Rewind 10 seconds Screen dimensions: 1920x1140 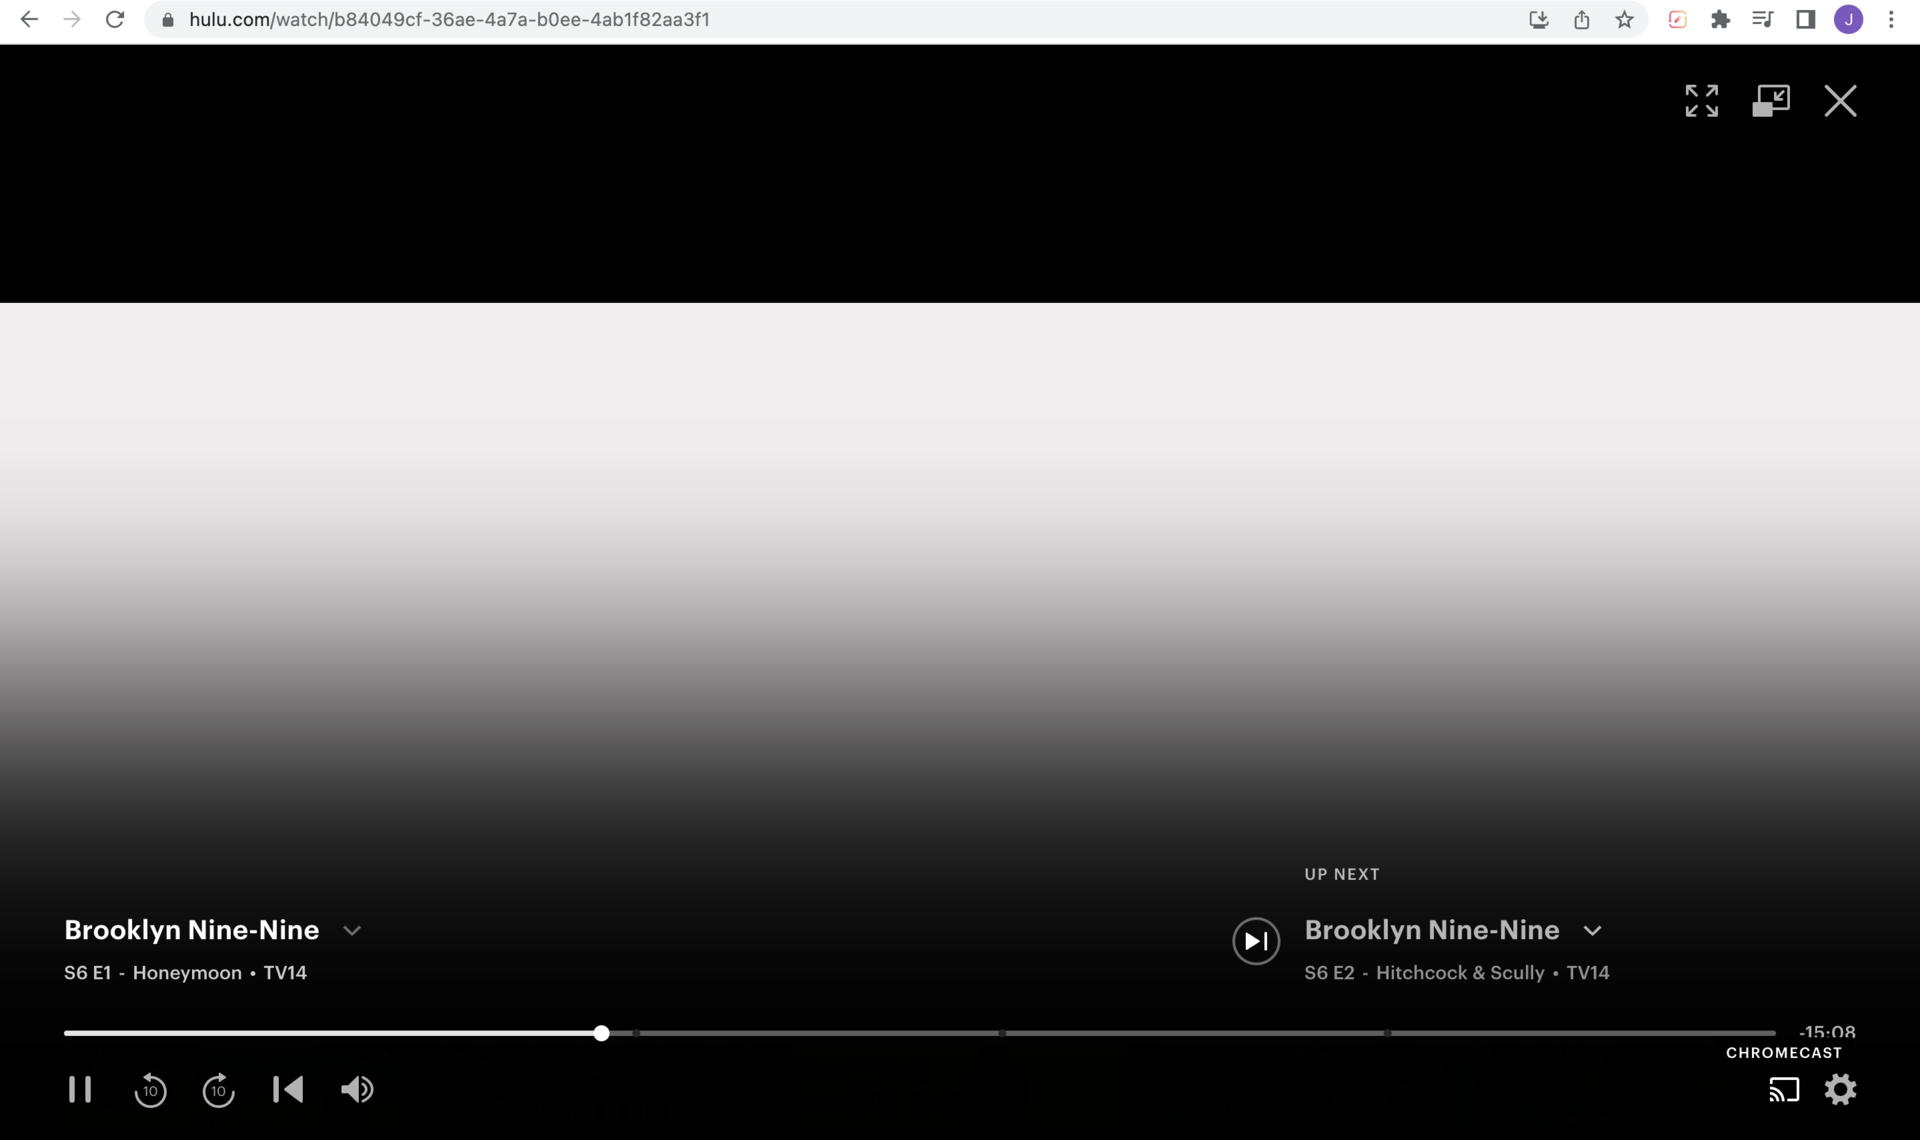(150, 1089)
